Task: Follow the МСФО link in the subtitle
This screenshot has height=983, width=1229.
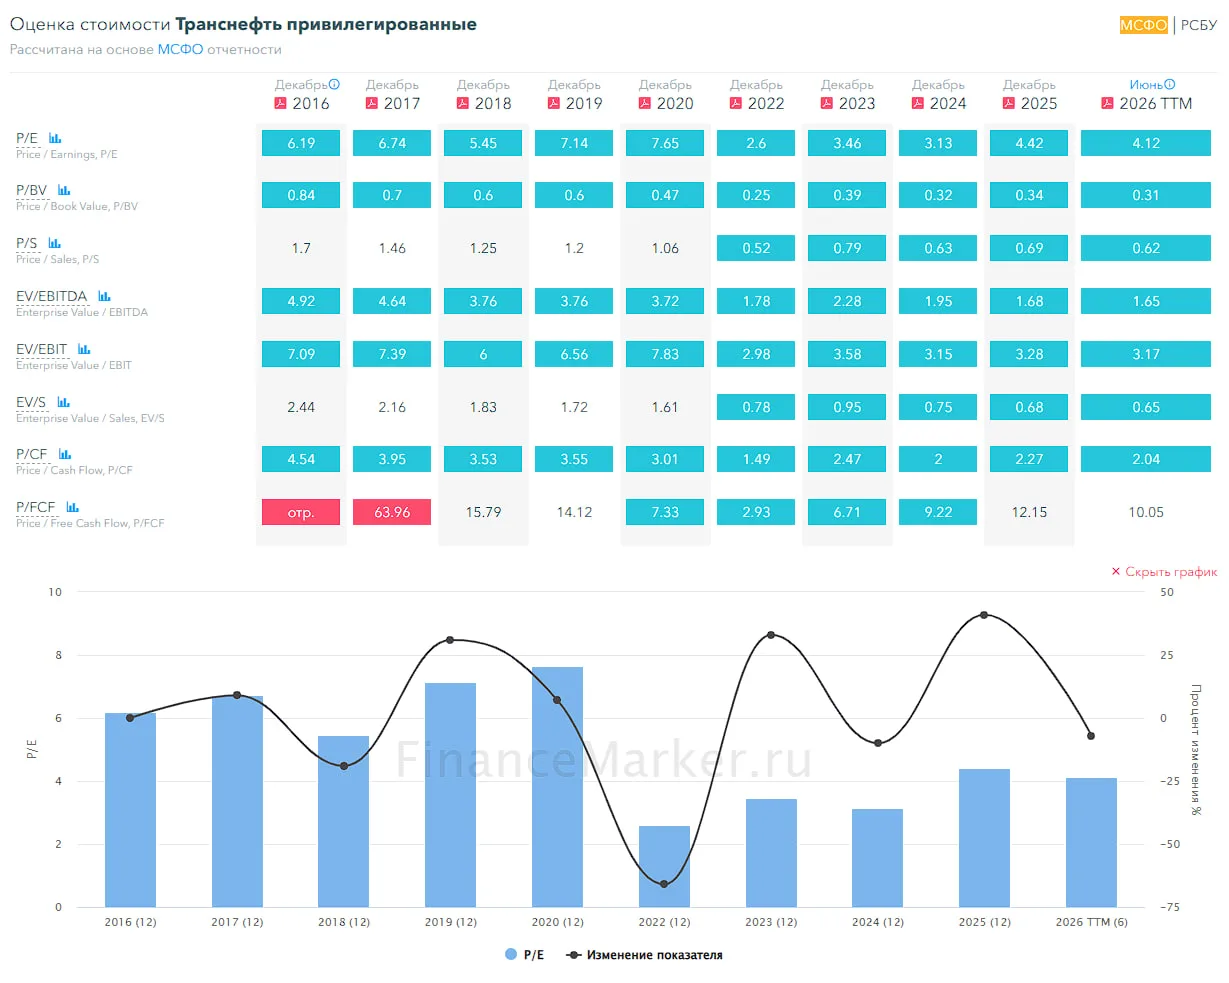Action: click(180, 49)
